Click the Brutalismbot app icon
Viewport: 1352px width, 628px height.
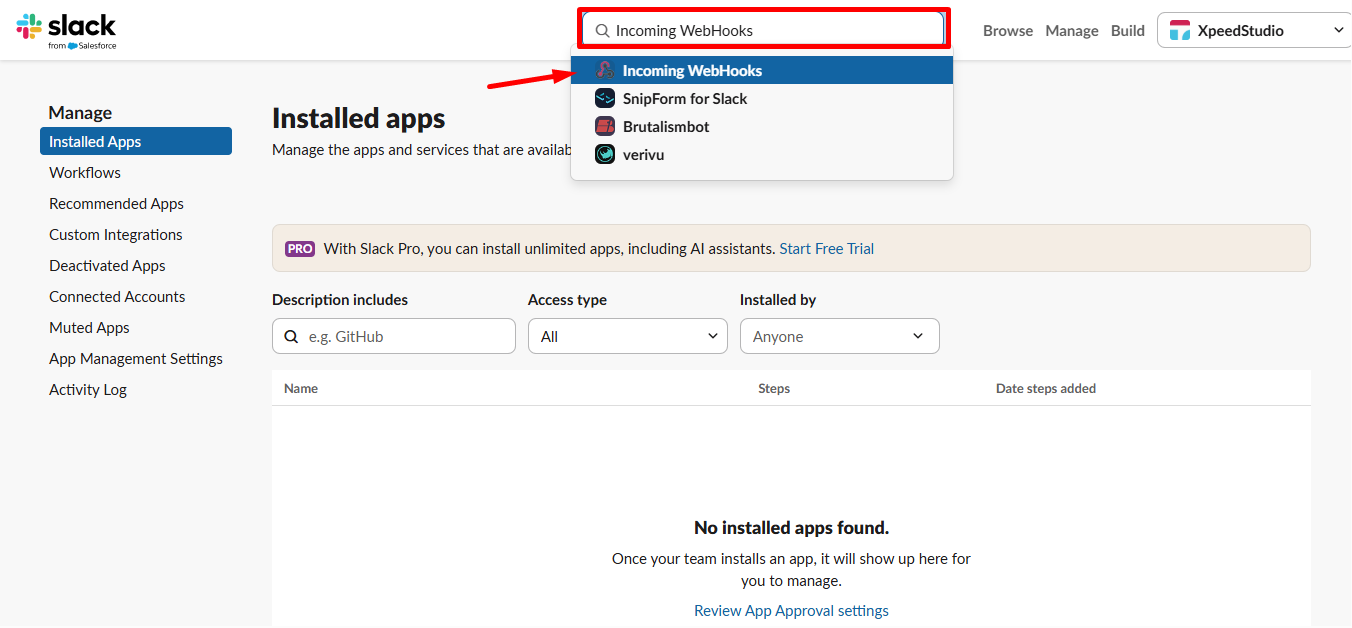click(x=604, y=126)
